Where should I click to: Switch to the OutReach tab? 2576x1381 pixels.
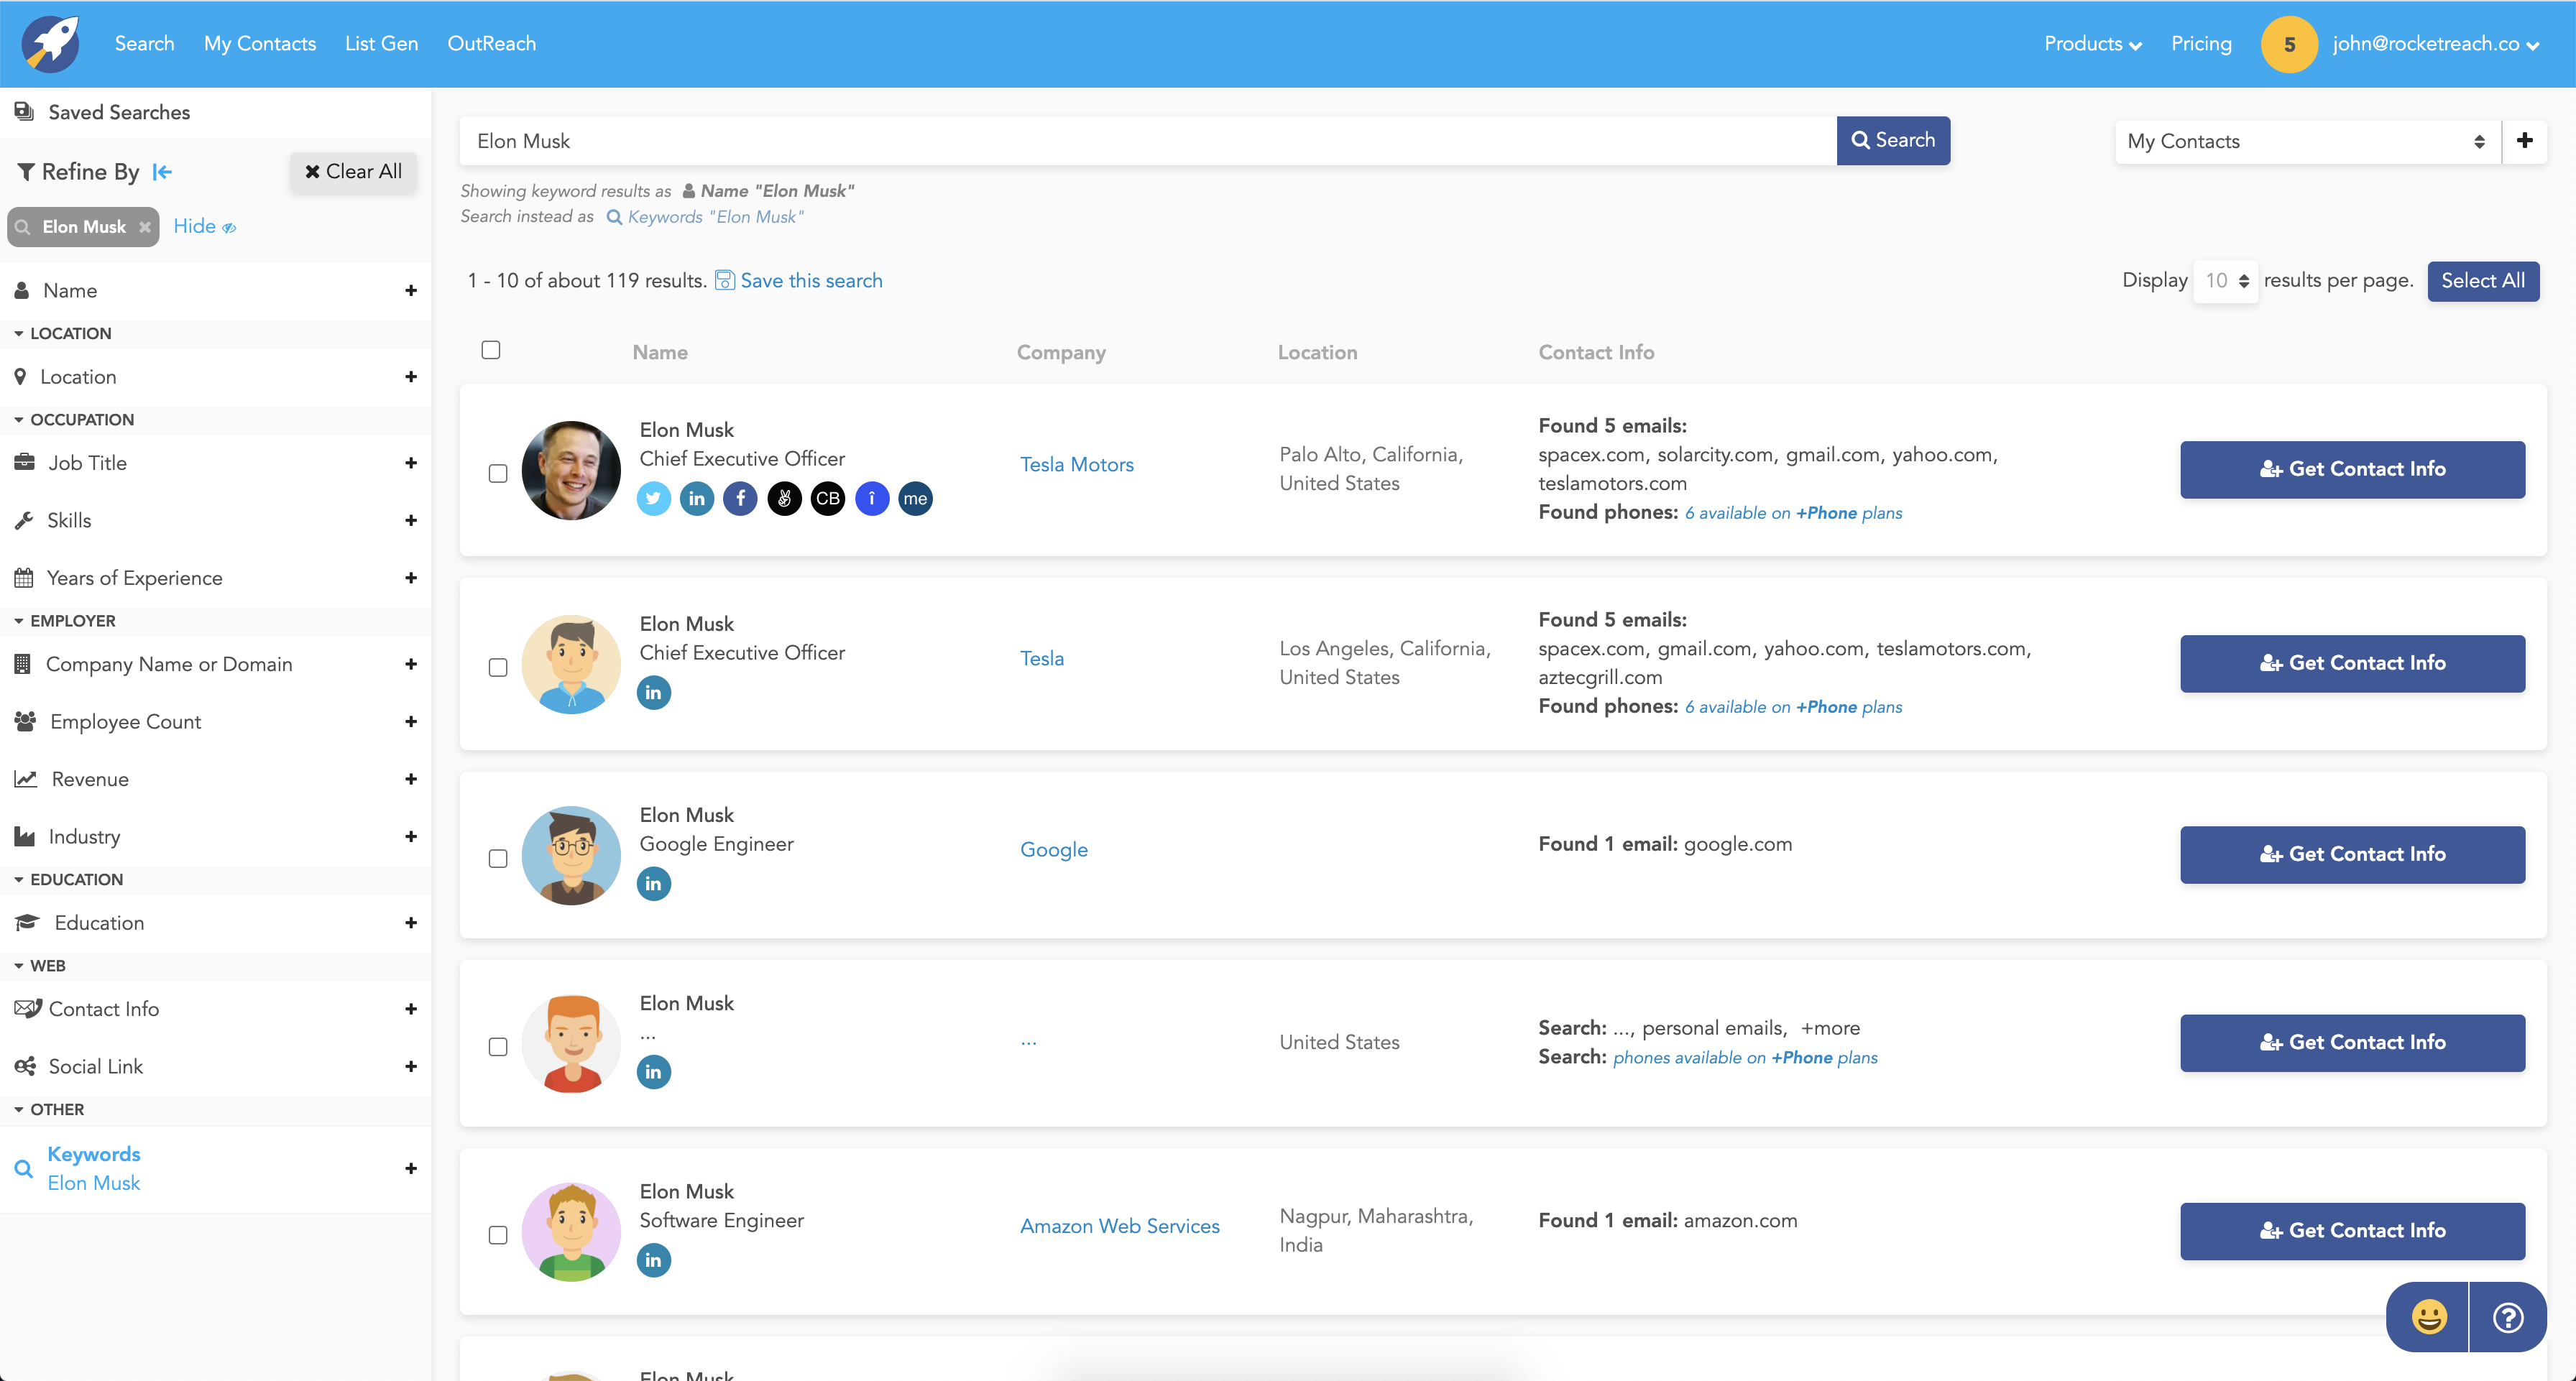click(x=491, y=43)
